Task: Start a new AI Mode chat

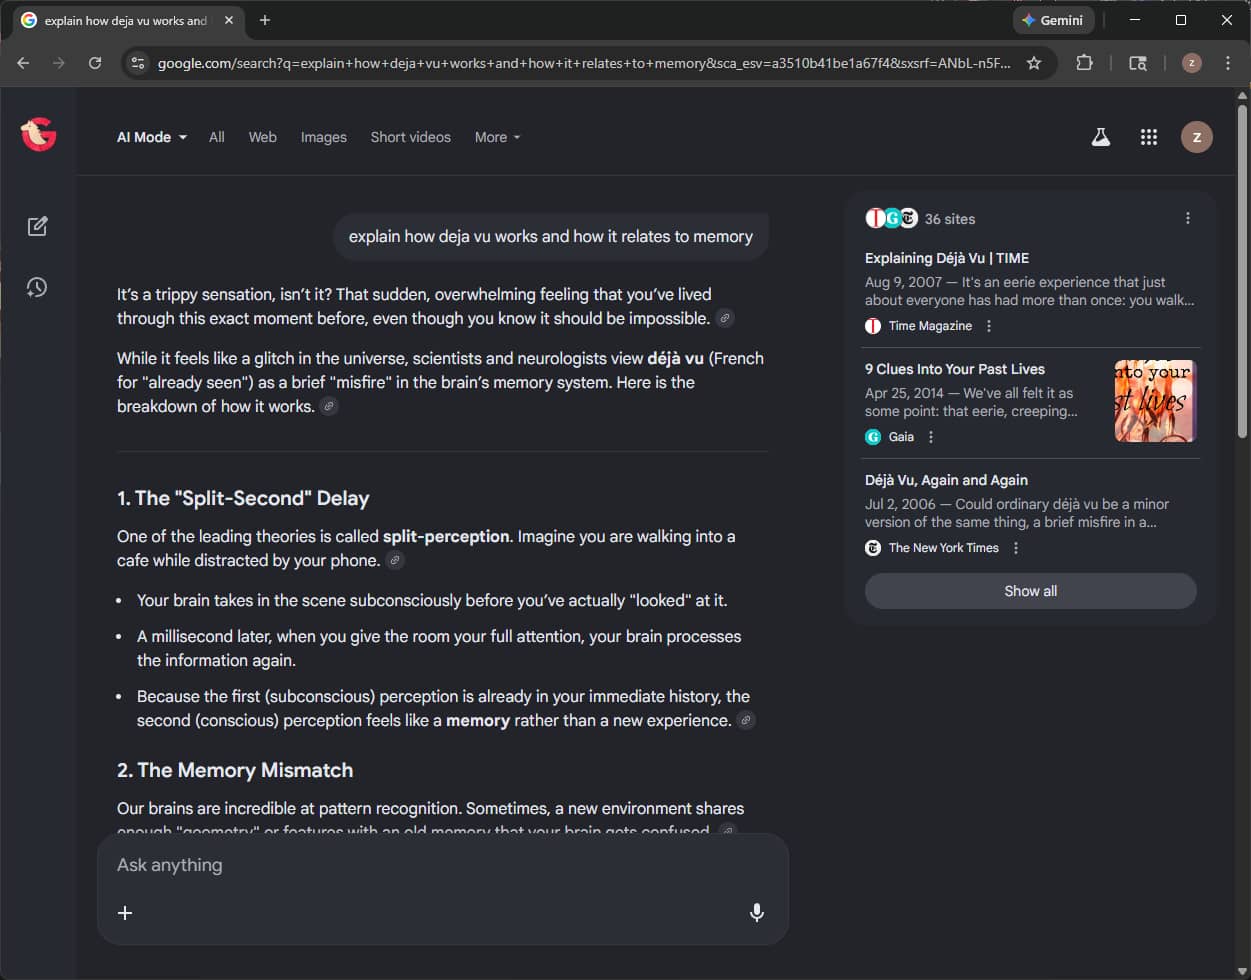Action: [37, 226]
